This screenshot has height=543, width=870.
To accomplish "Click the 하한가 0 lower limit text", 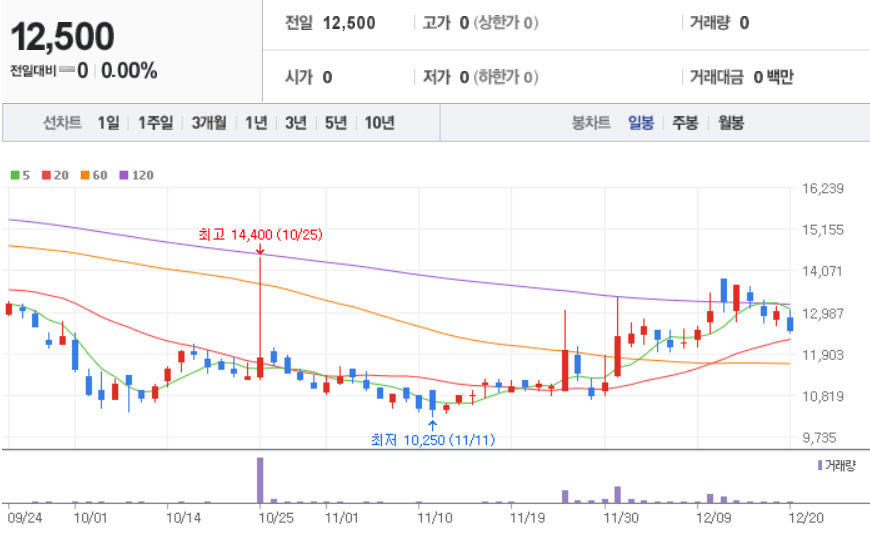I will click(x=506, y=77).
